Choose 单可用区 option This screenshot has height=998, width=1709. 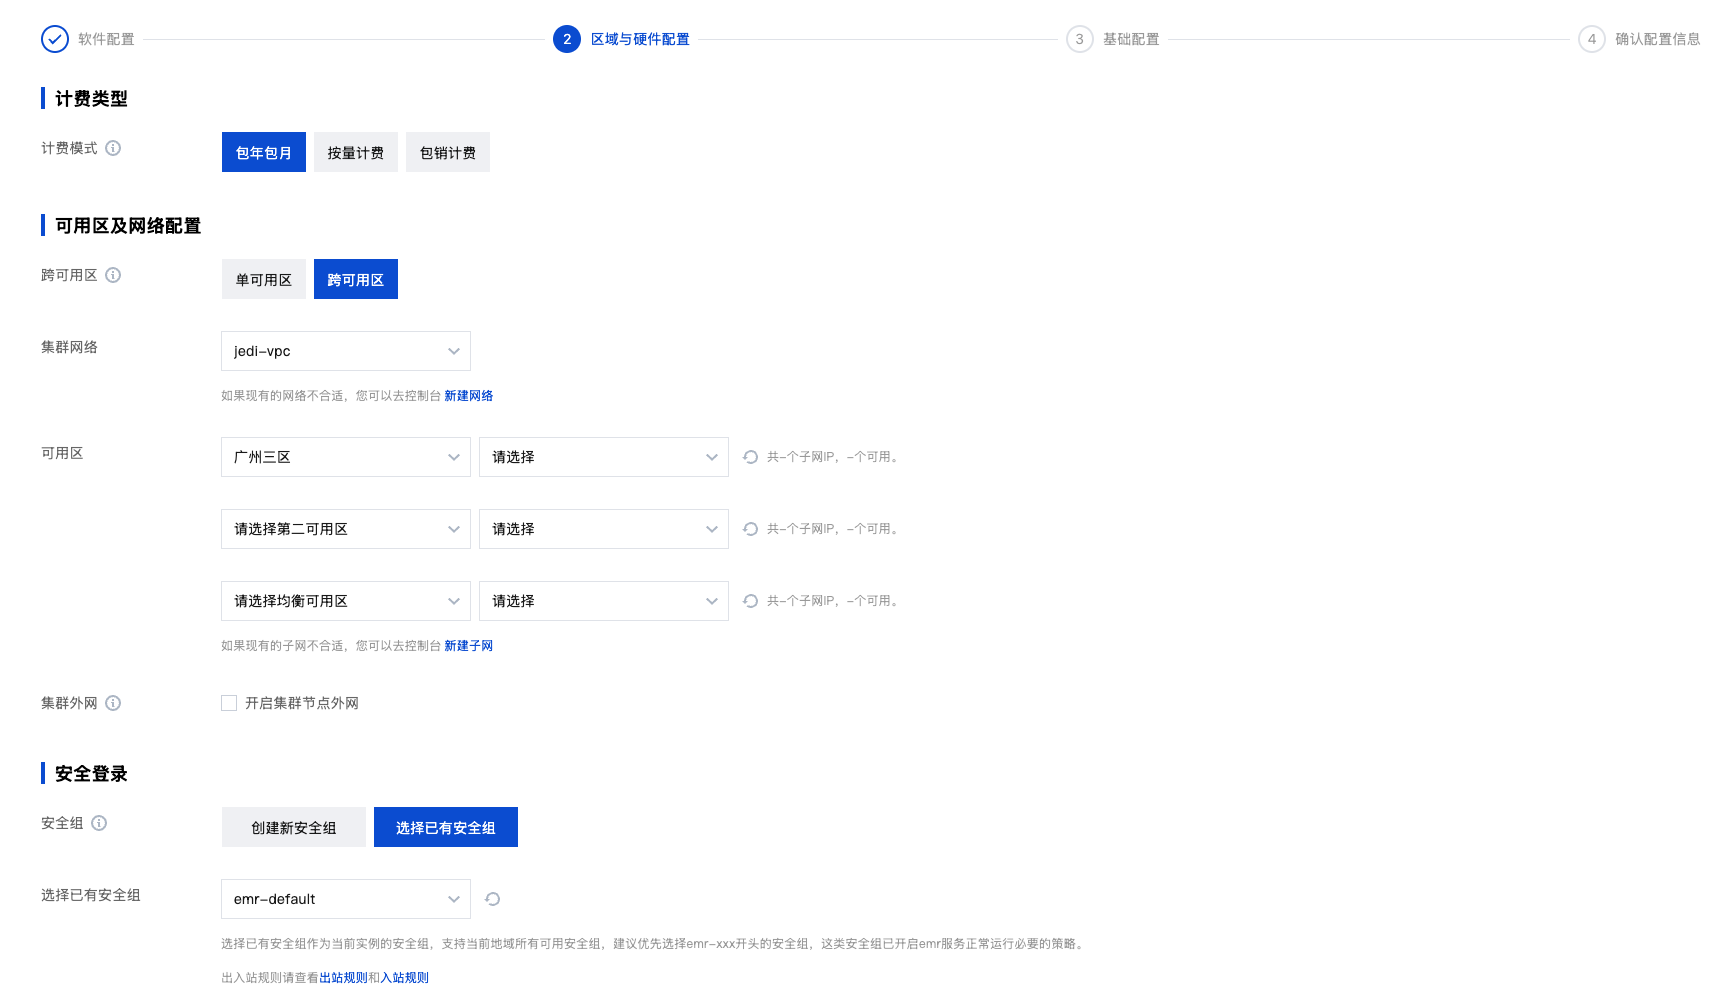point(264,279)
